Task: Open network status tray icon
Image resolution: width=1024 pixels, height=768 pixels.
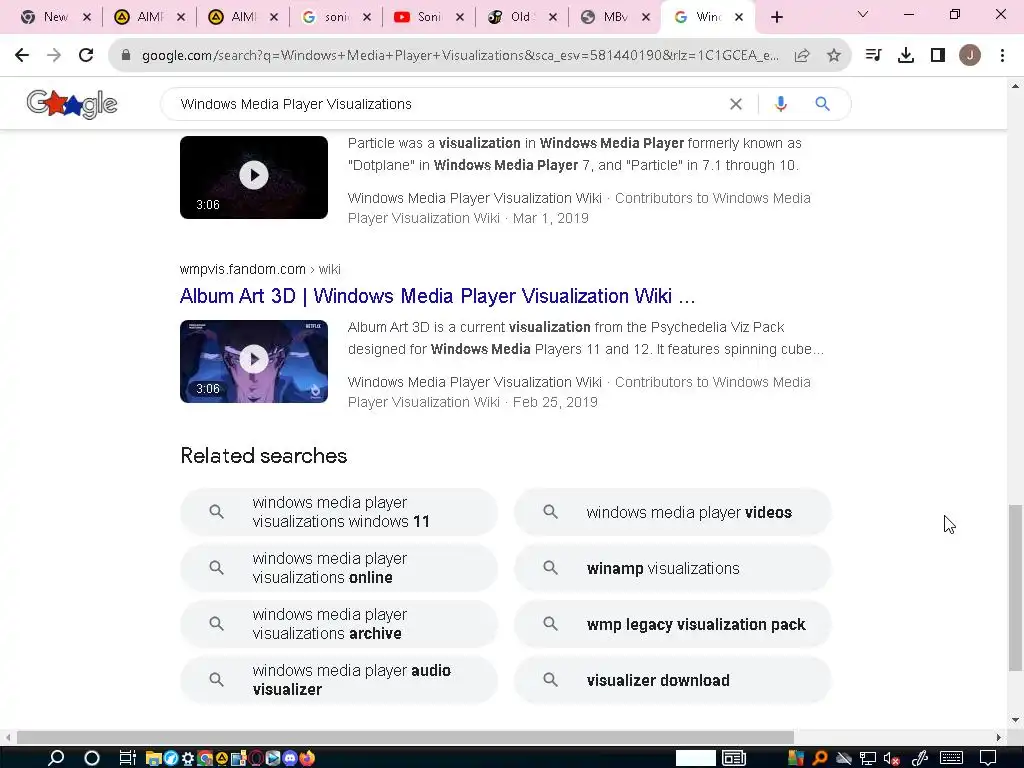Action: 867,758
